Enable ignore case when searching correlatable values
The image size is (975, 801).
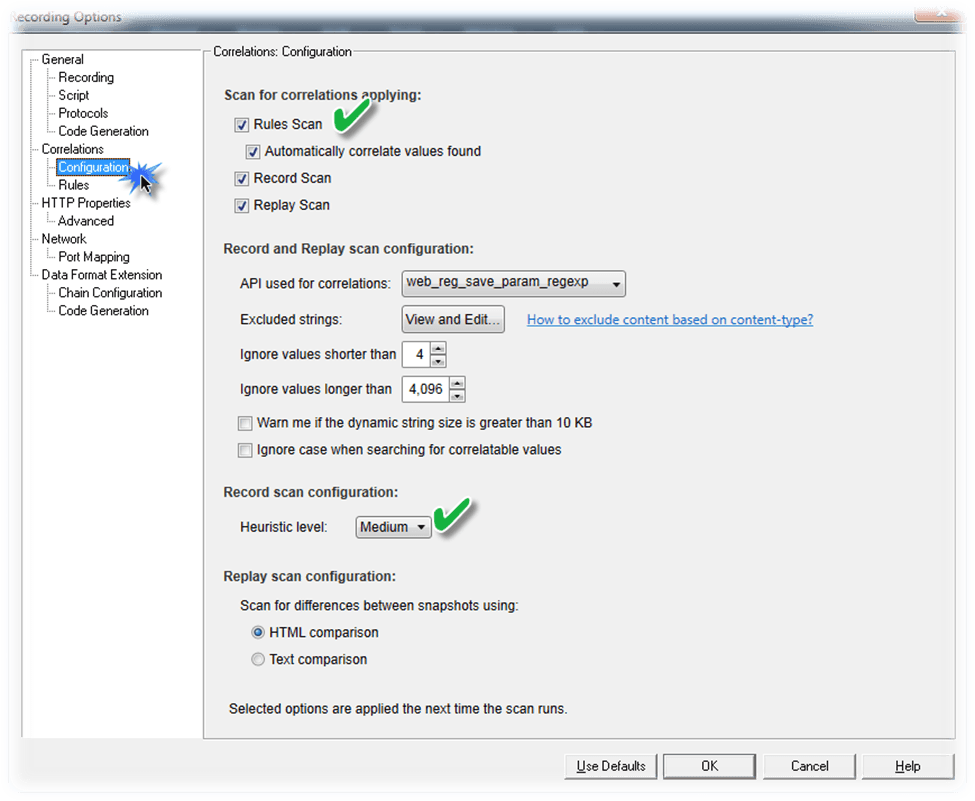click(x=245, y=450)
